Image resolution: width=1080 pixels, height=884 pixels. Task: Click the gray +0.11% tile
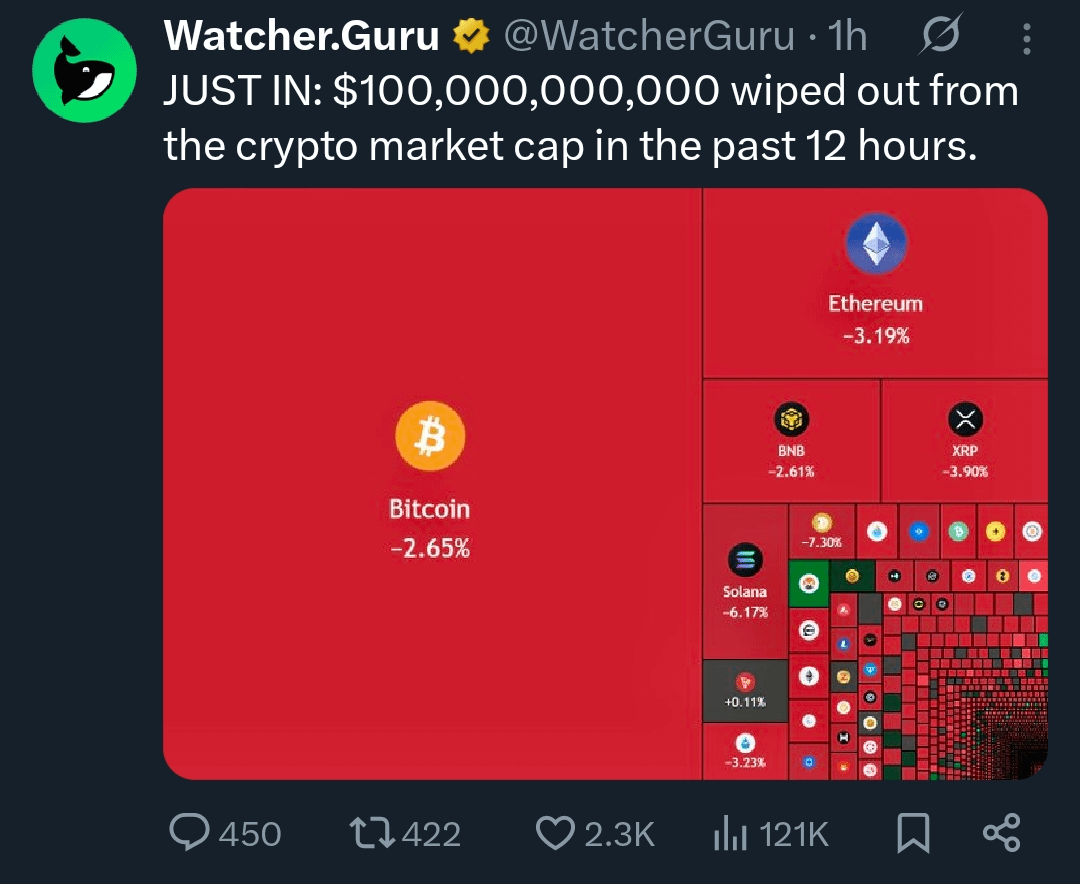coord(745,690)
